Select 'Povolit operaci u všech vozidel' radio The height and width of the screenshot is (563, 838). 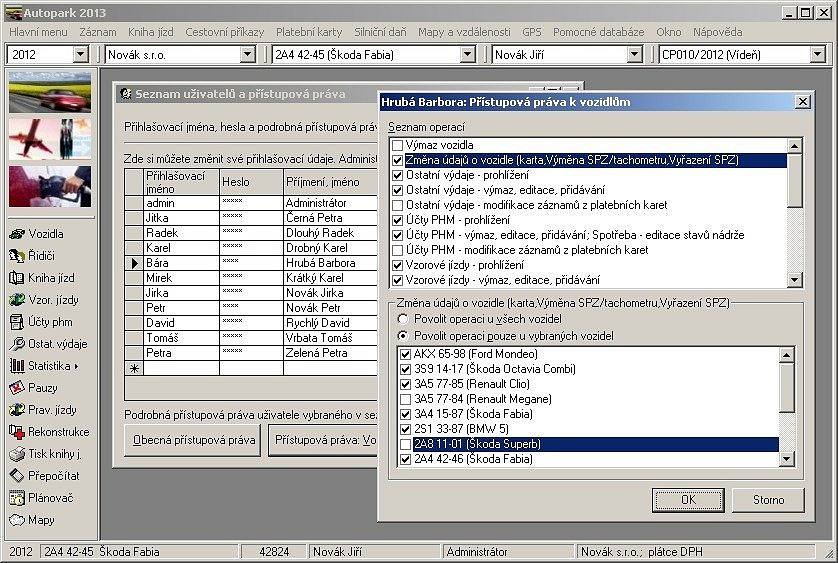click(x=403, y=319)
